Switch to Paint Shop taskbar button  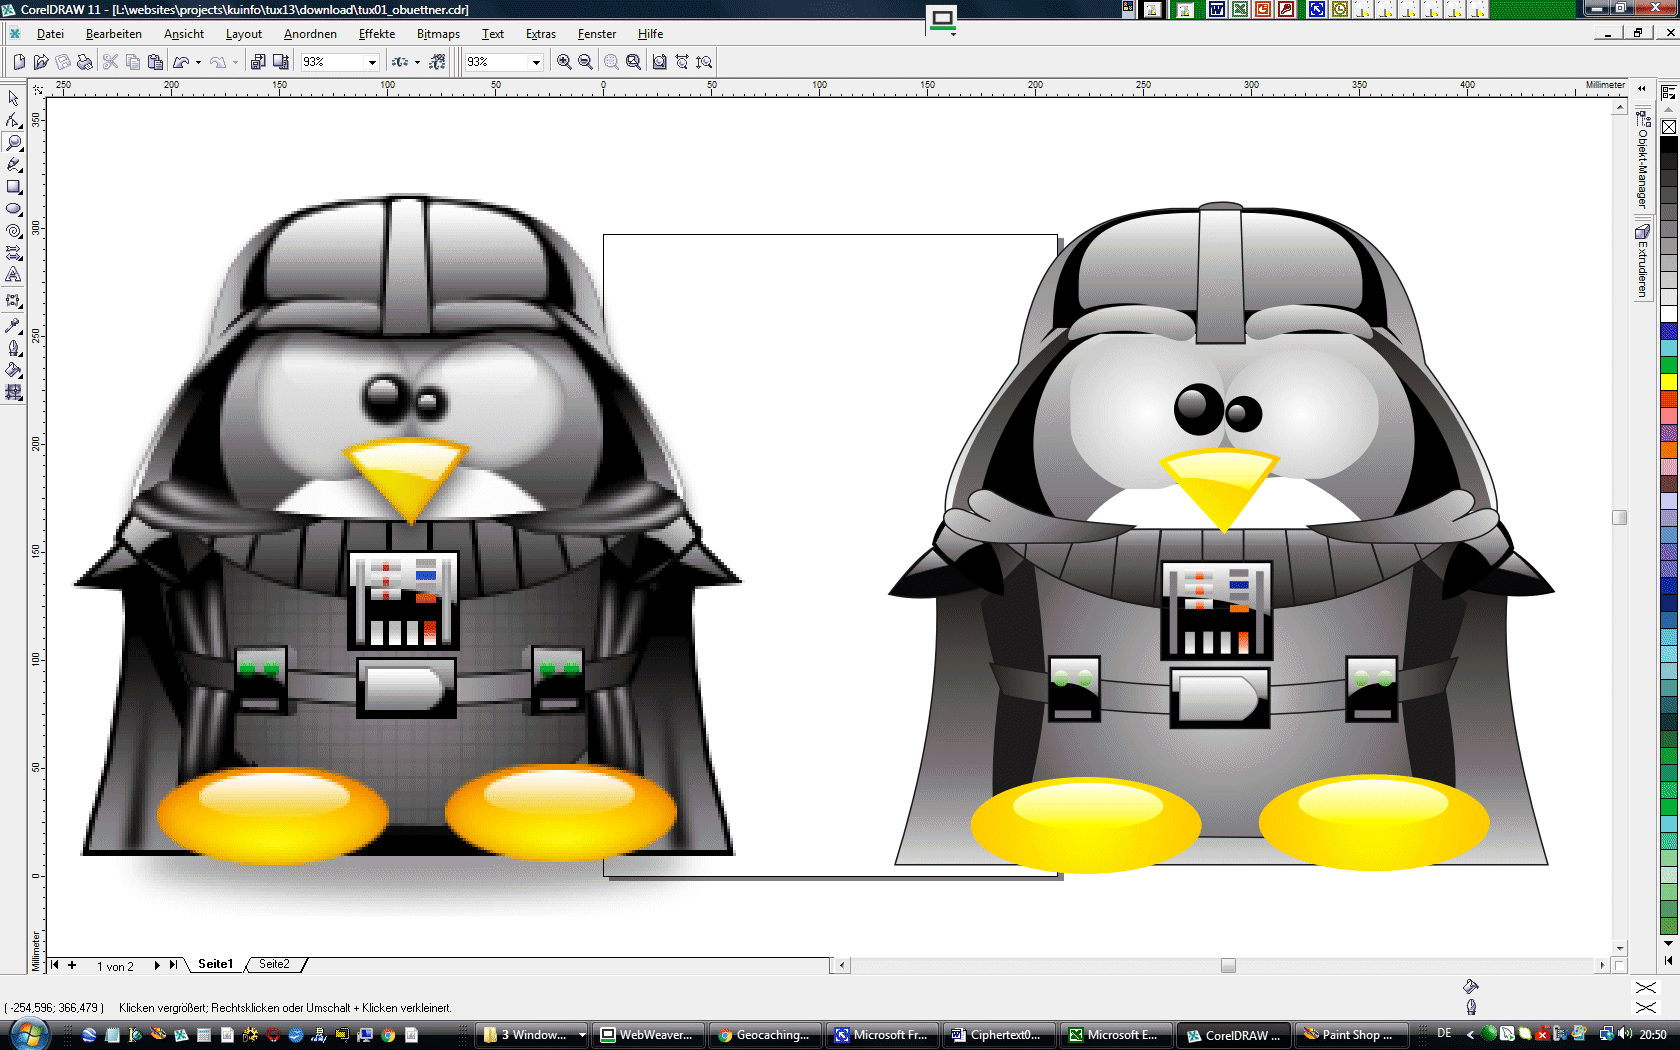point(1352,1035)
